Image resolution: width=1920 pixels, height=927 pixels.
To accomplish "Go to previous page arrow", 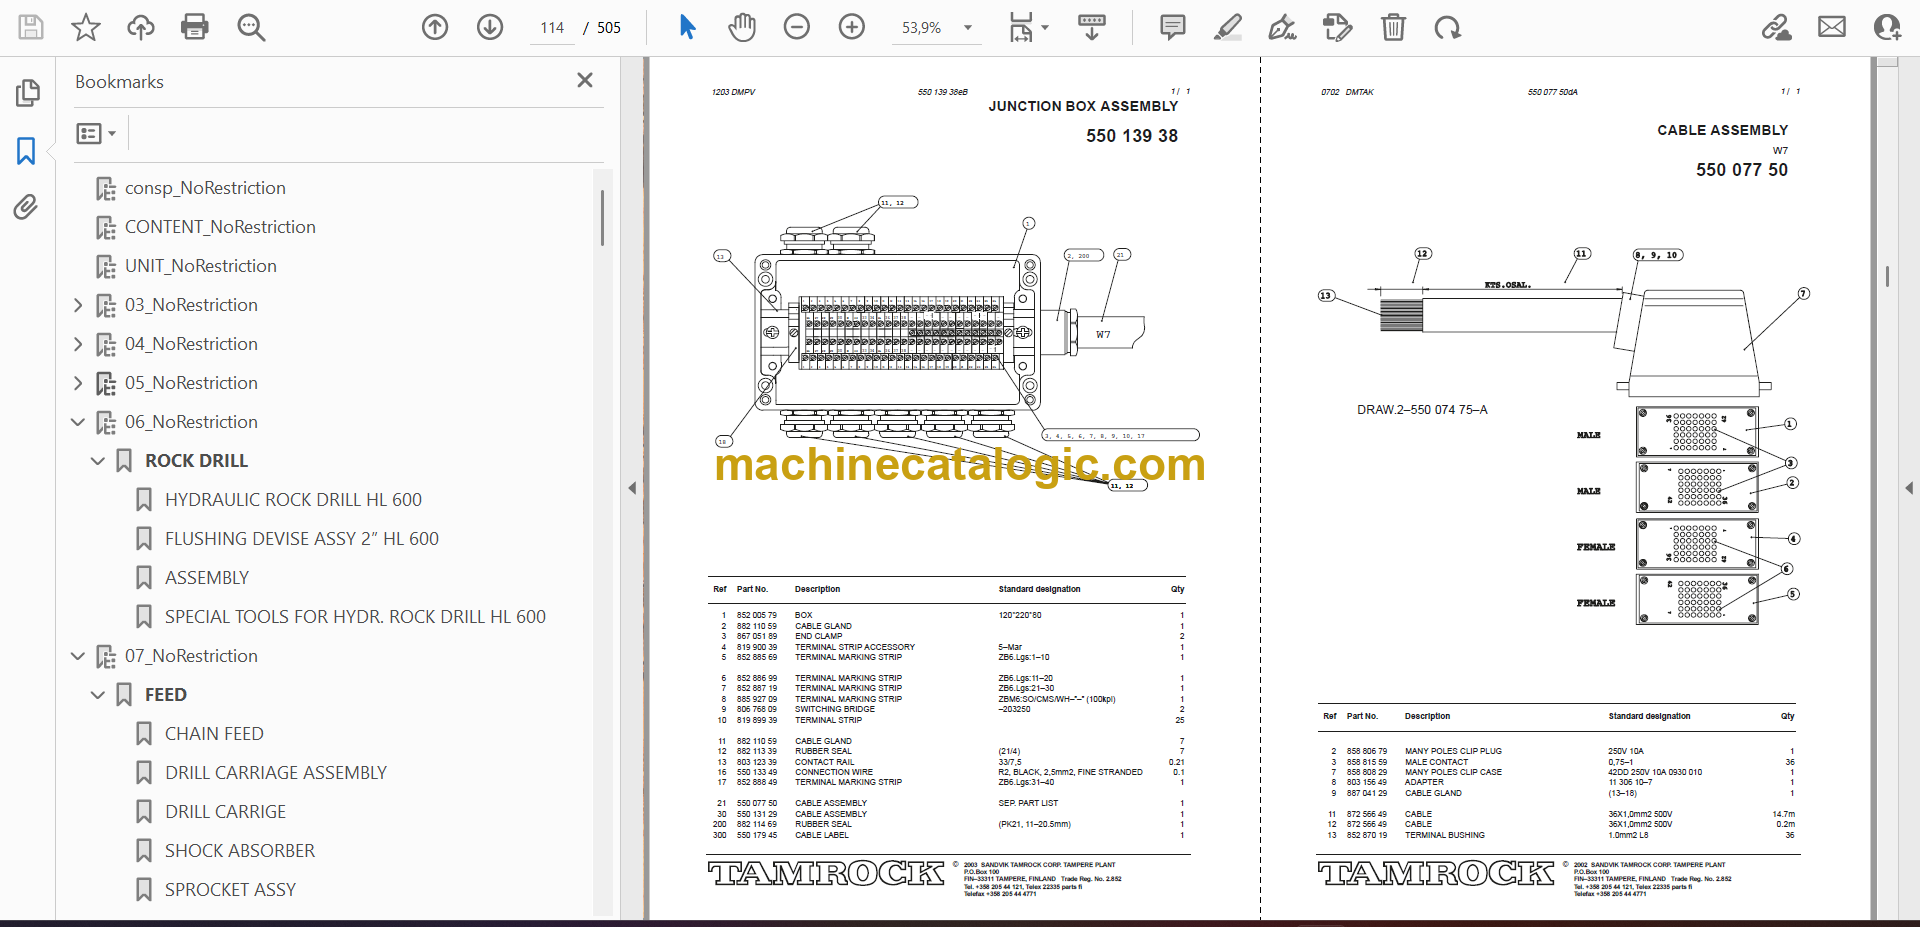I will (435, 27).
